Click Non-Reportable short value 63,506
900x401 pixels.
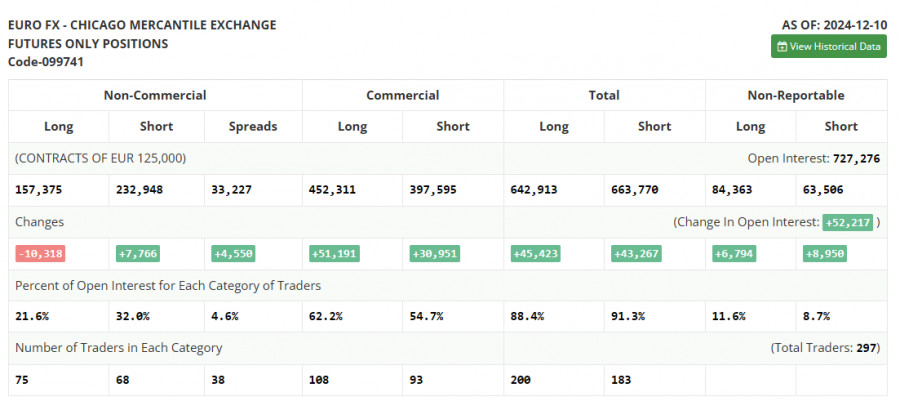click(x=823, y=190)
